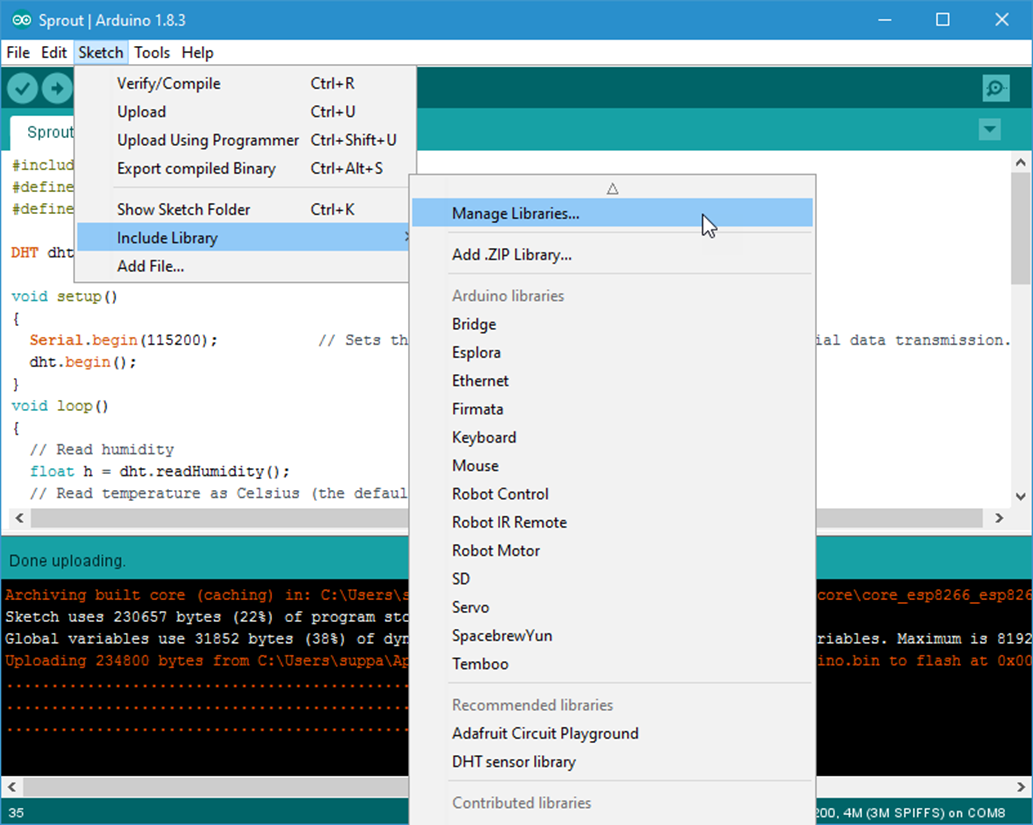
Task: Include the Servo library
Action: (612, 608)
